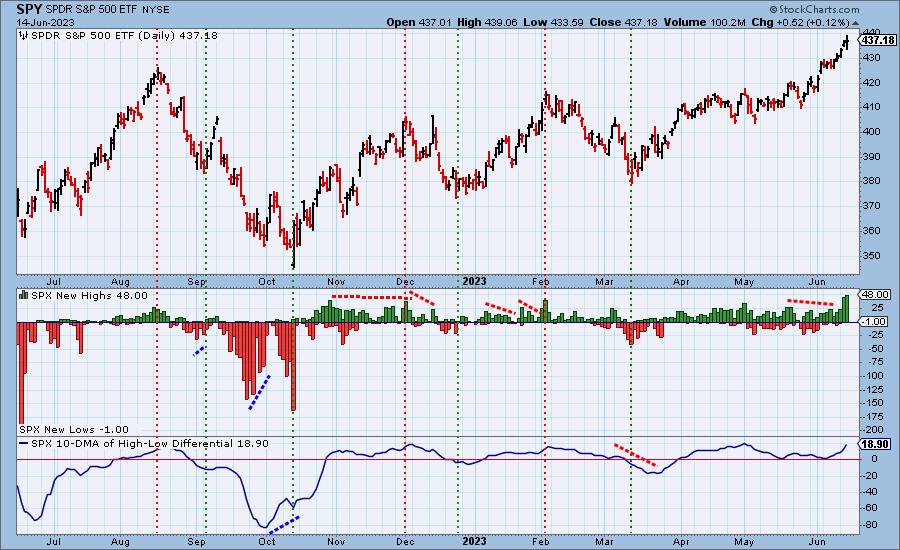Viewport: 900px width, 550px height.
Task: Click the Open value 437.01
Action: (x=435, y=22)
